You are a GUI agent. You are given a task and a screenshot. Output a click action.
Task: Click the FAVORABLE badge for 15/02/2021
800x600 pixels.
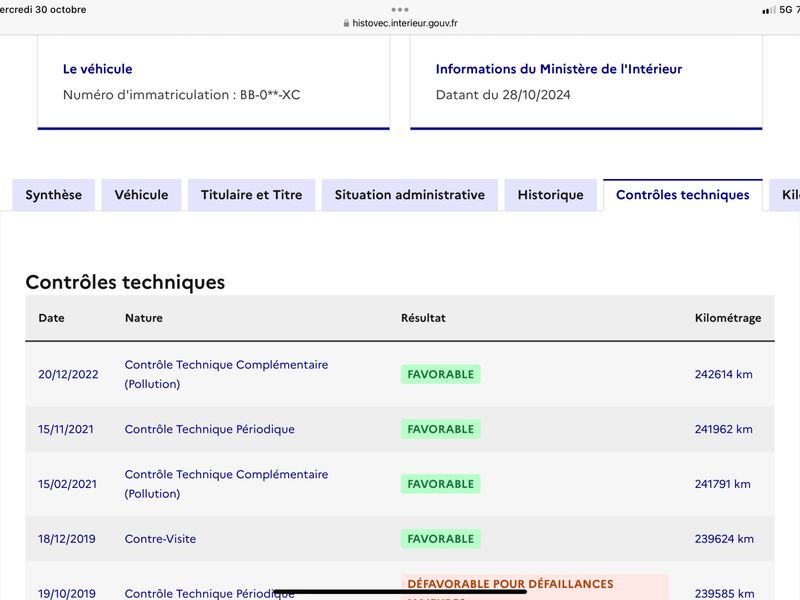coord(441,484)
